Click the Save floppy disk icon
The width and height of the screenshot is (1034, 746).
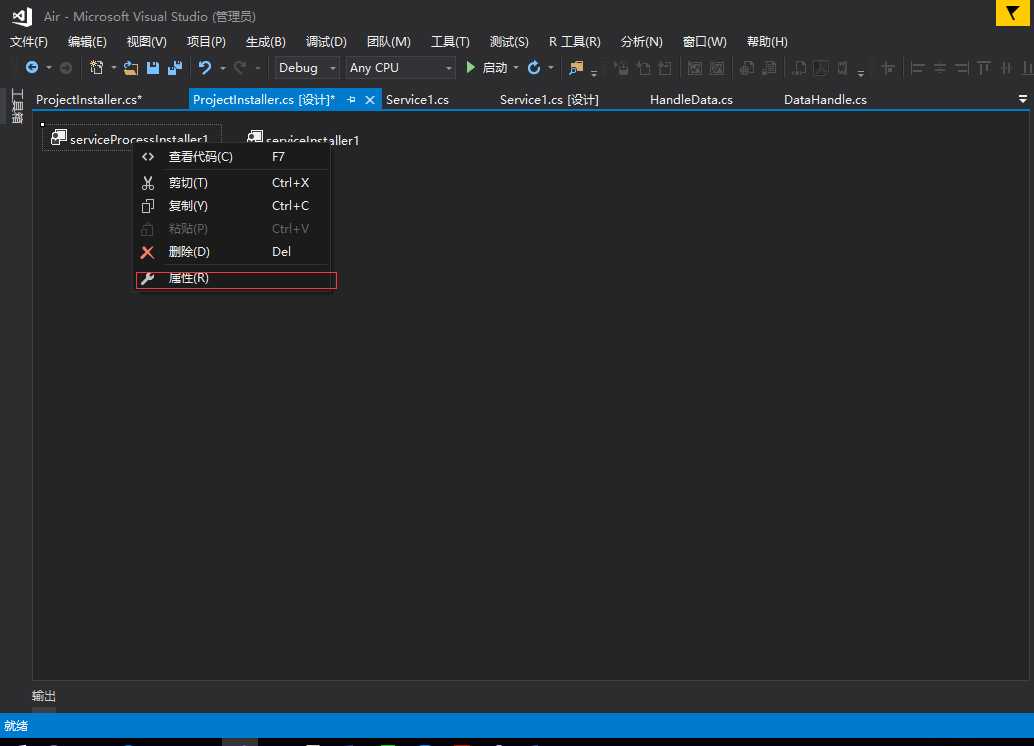click(x=153, y=67)
